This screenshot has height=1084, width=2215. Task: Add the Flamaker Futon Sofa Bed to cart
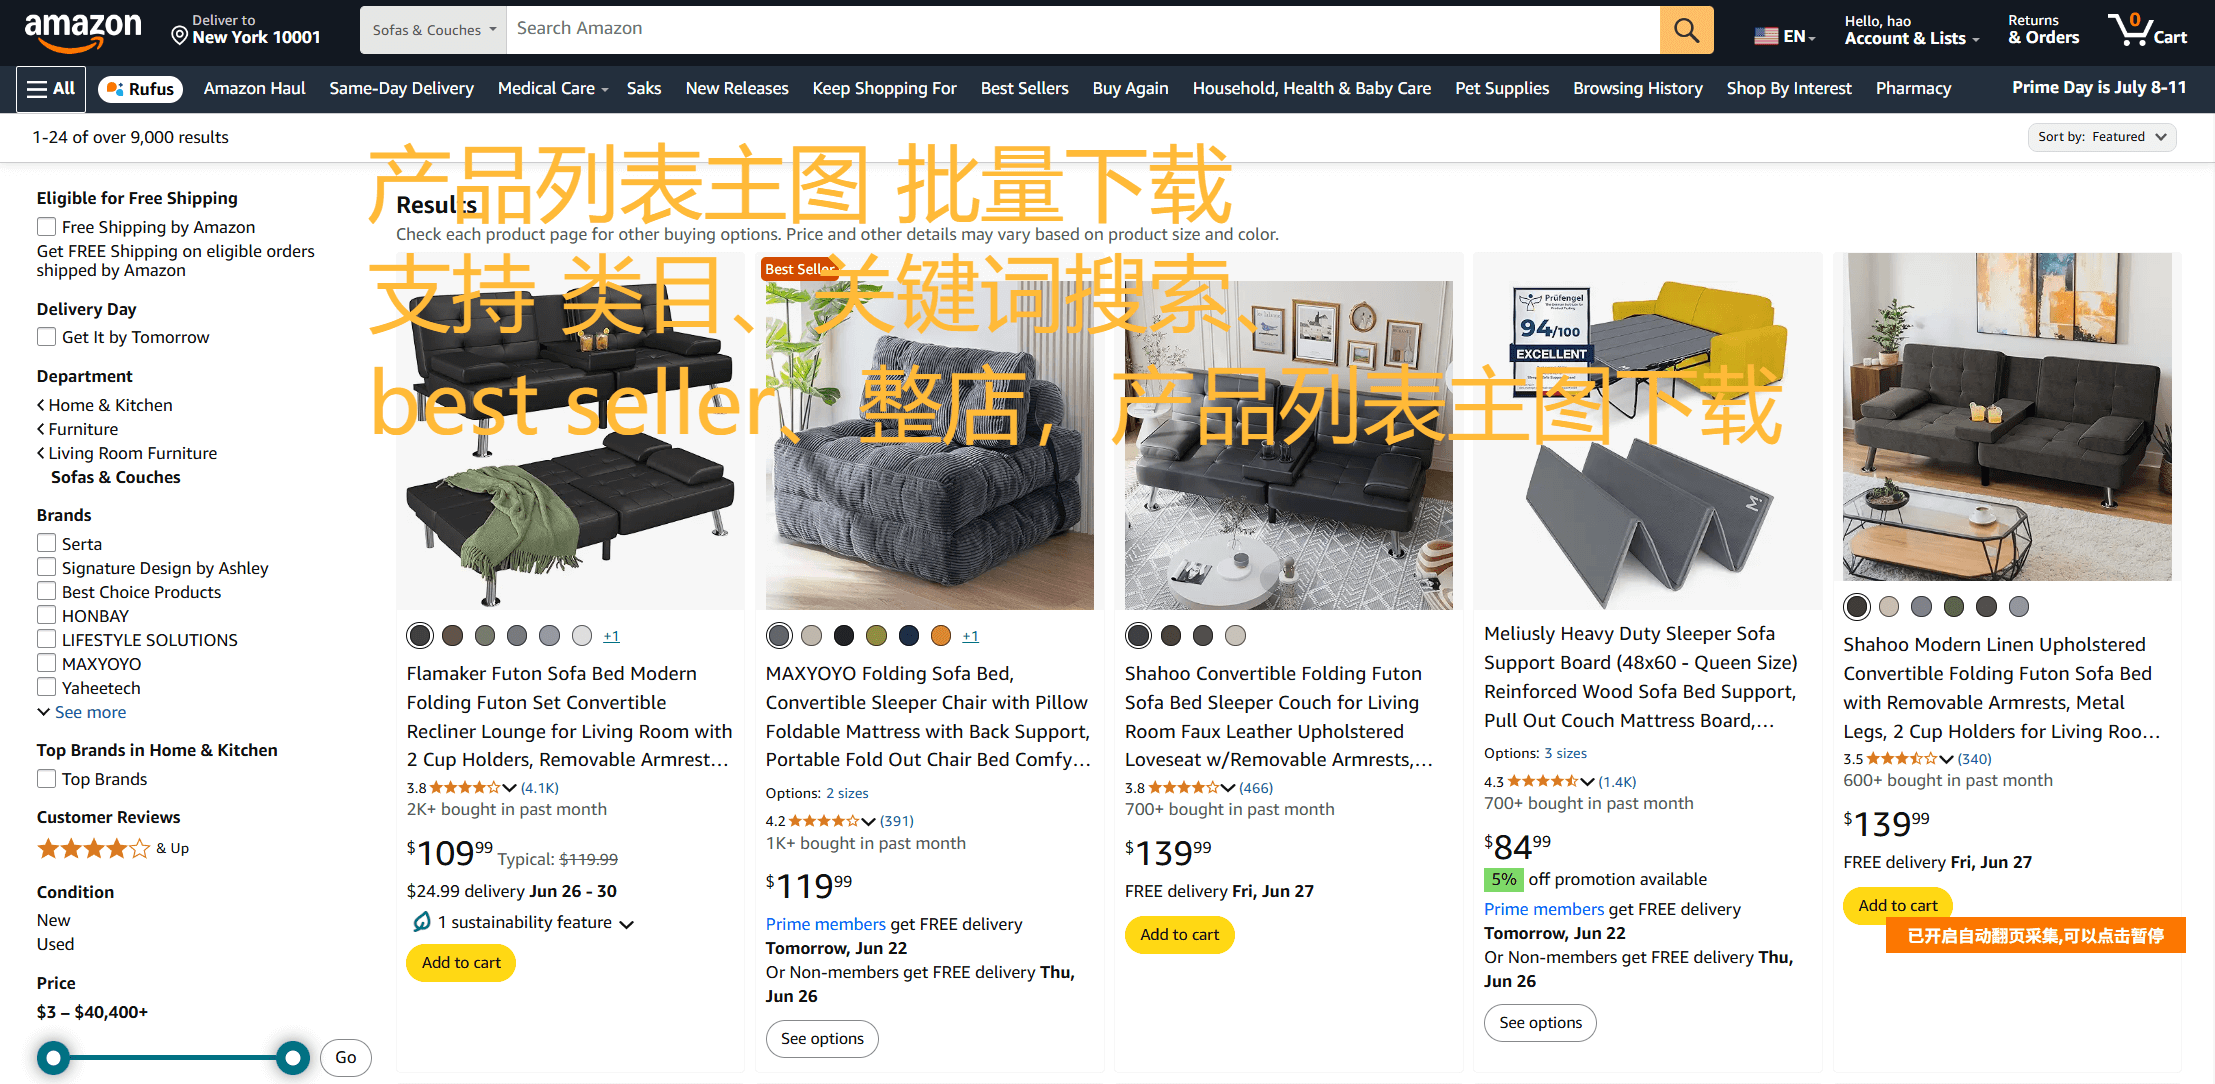461,962
